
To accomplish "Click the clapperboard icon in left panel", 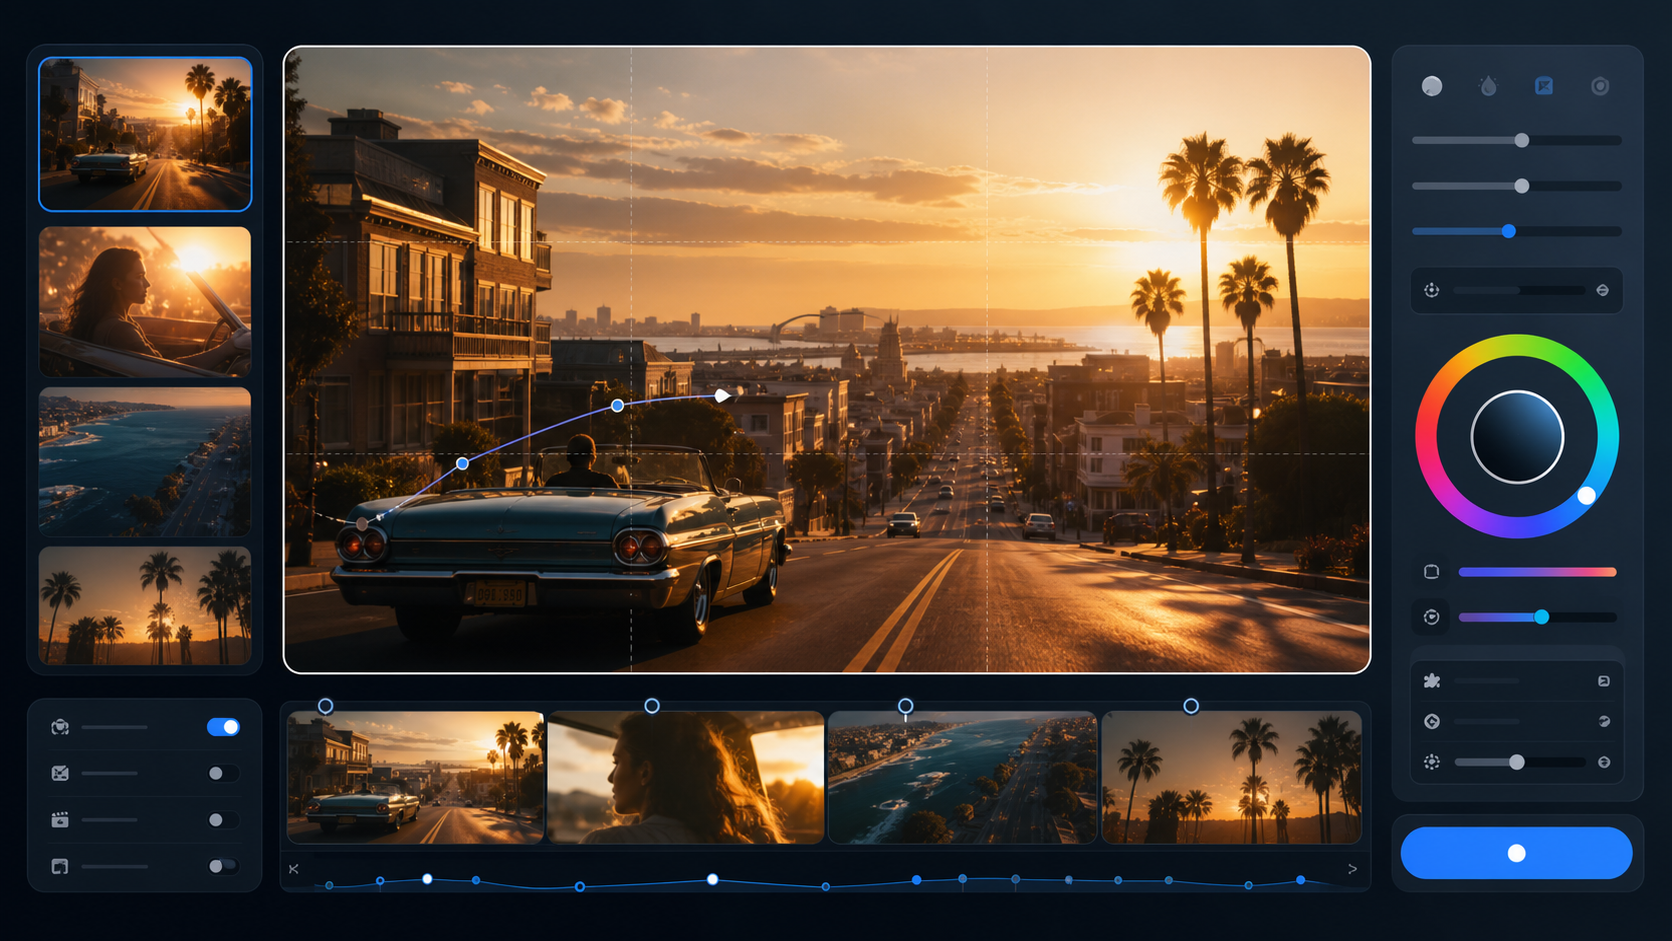I will pos(60,820).
